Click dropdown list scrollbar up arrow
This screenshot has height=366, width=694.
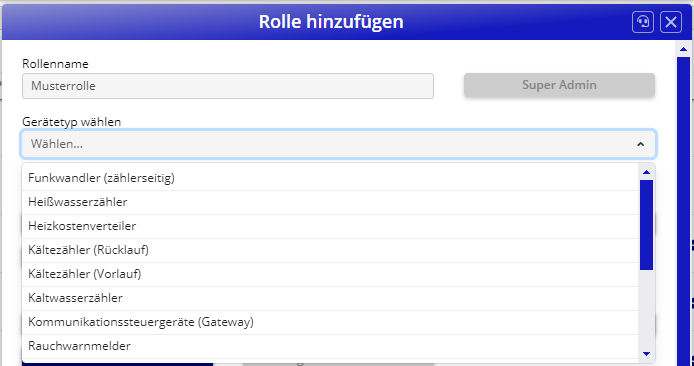(647, 172)
